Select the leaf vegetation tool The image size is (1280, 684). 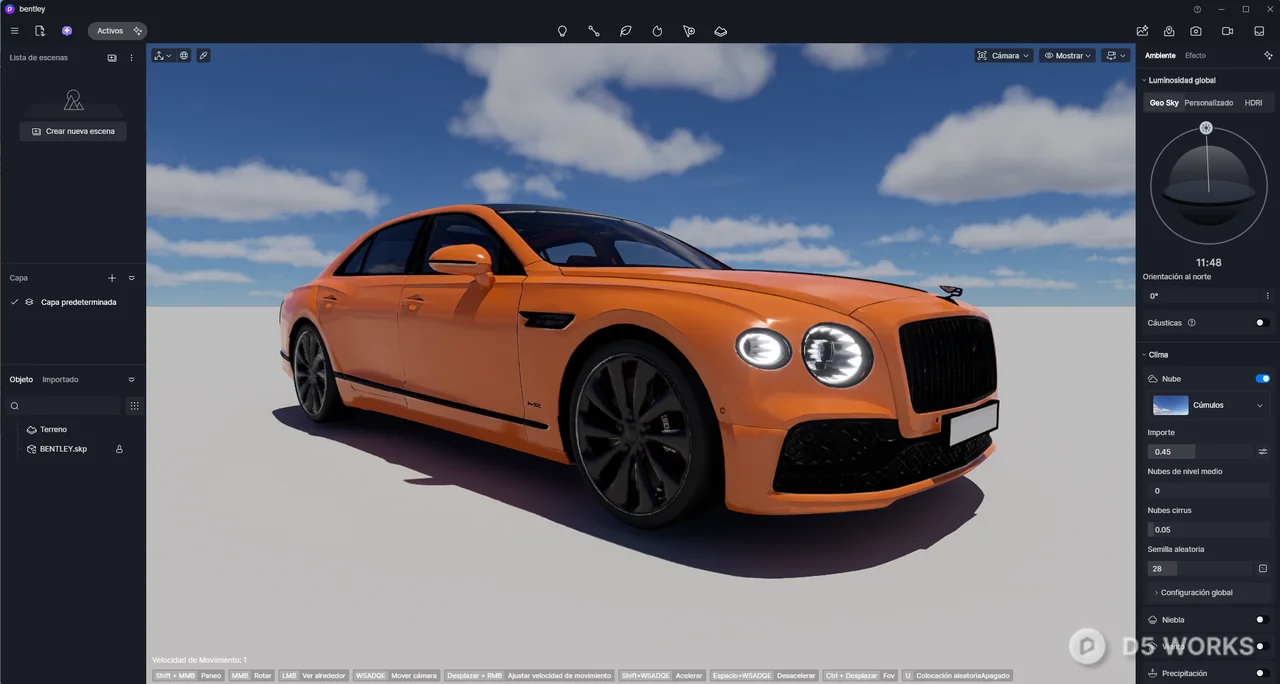click(625, 31)
